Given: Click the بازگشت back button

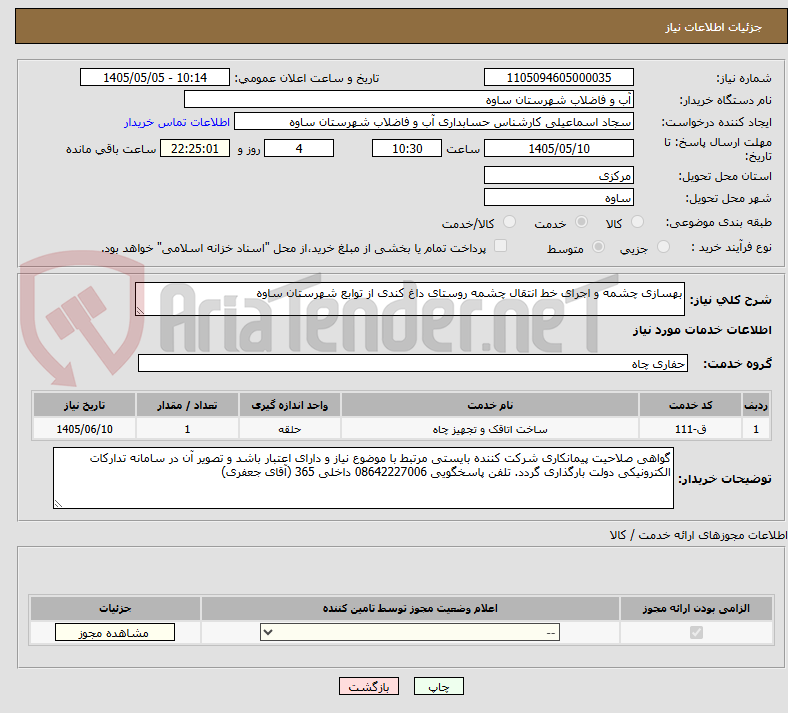Looking at the screenshot, I should pyautogui.click(x=369, y=686).
